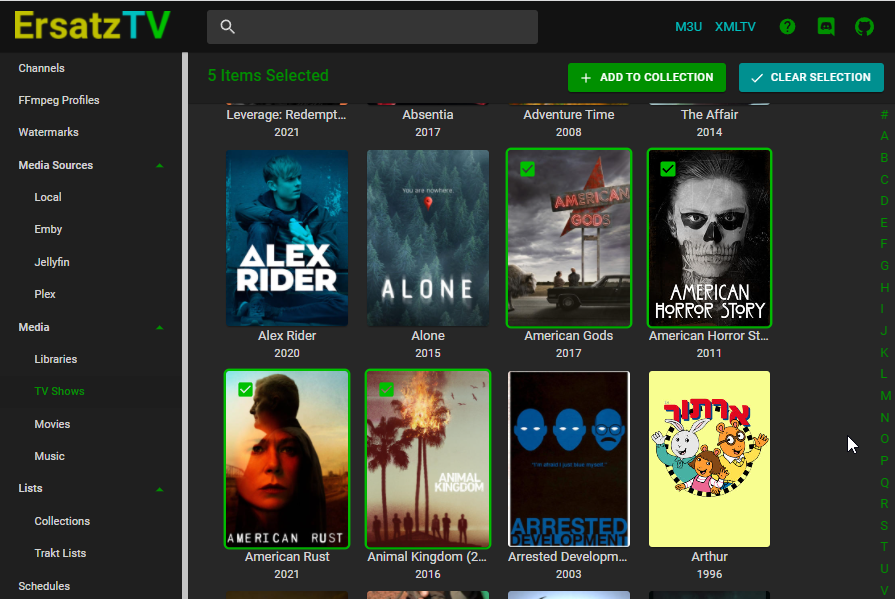The image size is (895, 599).
Task: Open Emby media source
Action: coord(48,229)
